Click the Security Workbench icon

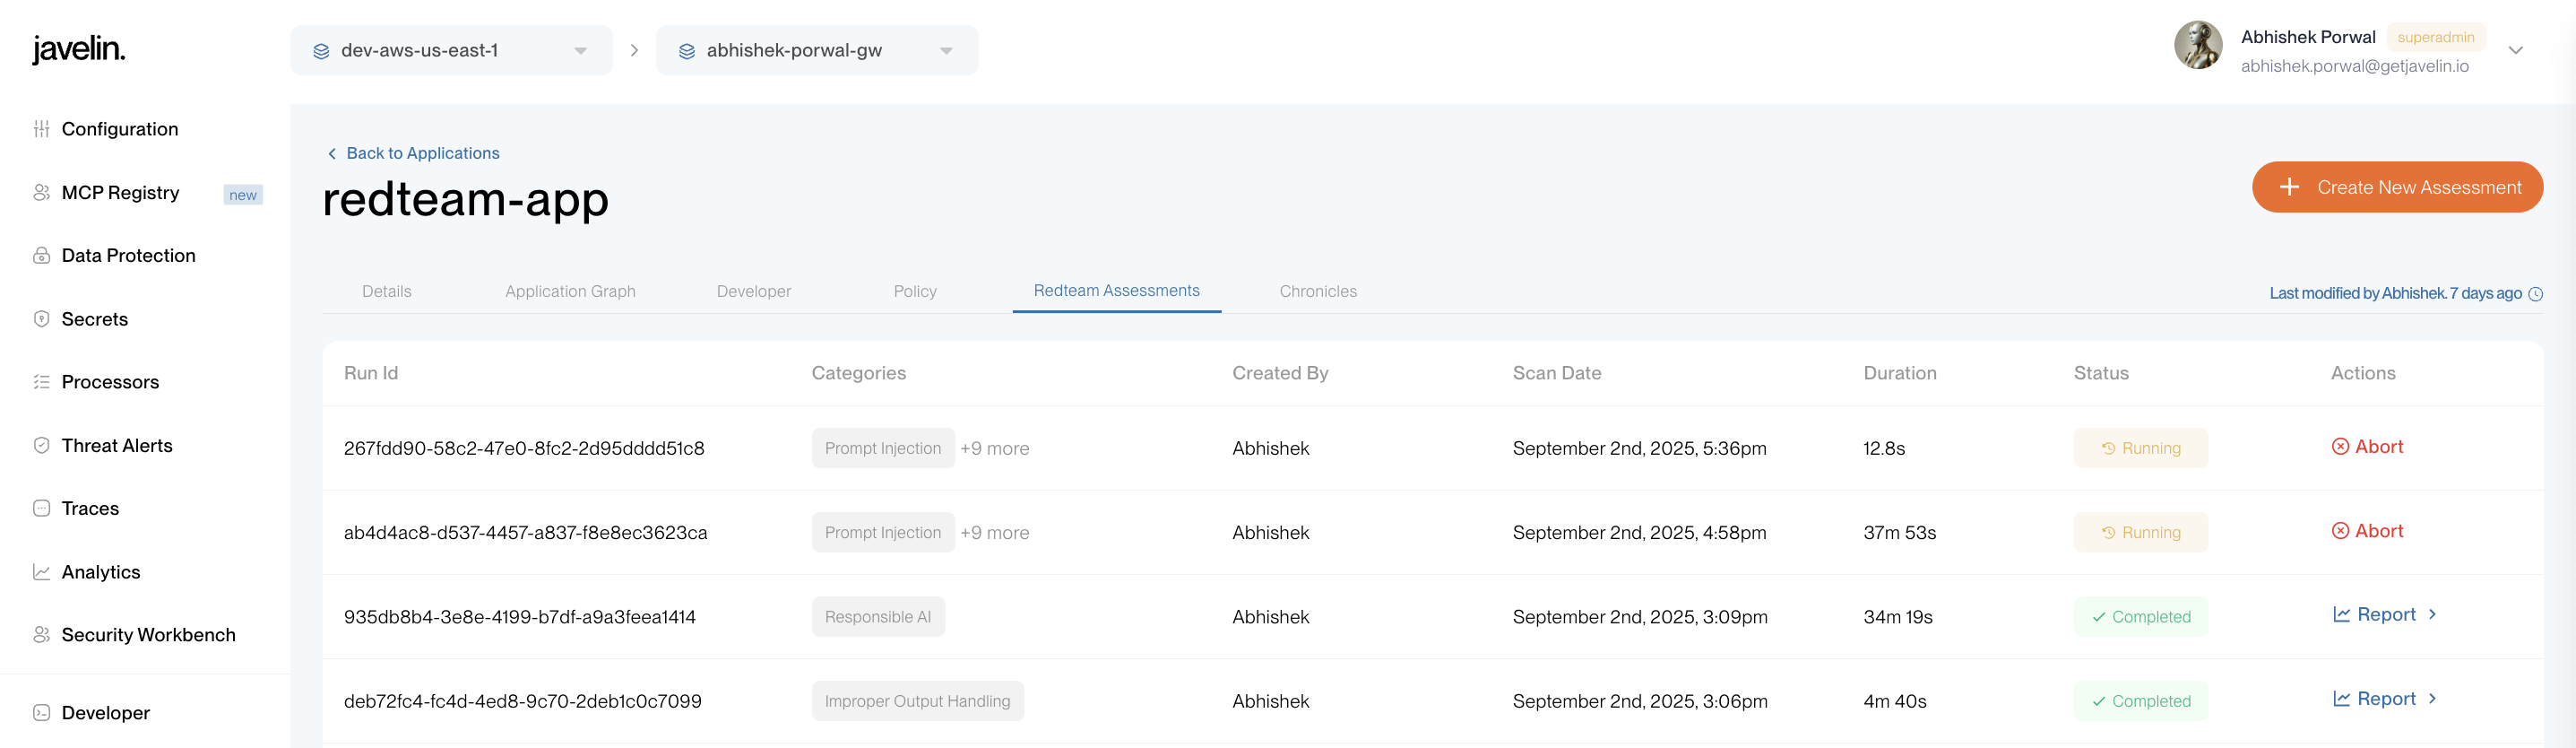41,635
